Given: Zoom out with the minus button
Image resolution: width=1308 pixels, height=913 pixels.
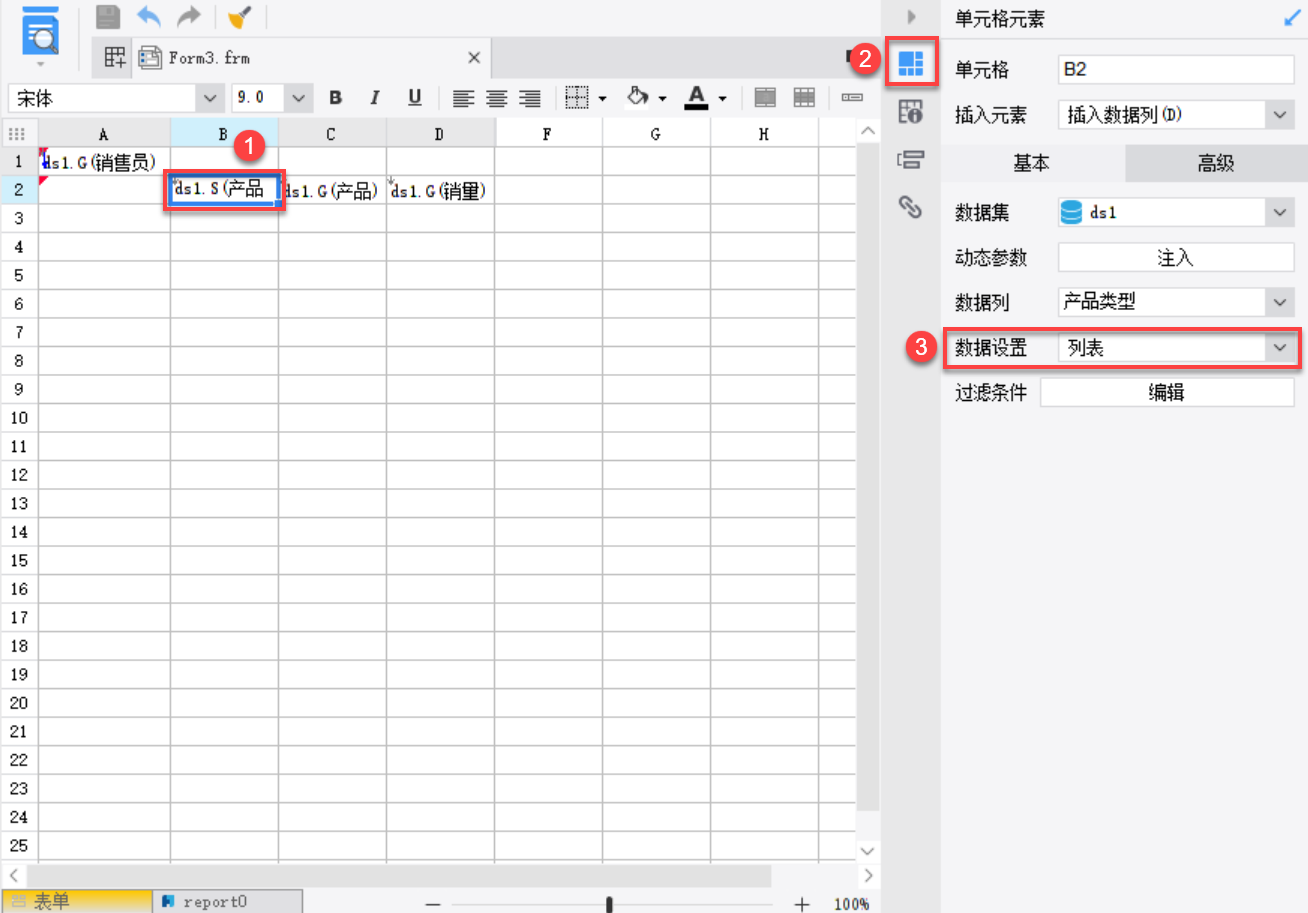Looking at the screenshot, I should tap(433, 904).
